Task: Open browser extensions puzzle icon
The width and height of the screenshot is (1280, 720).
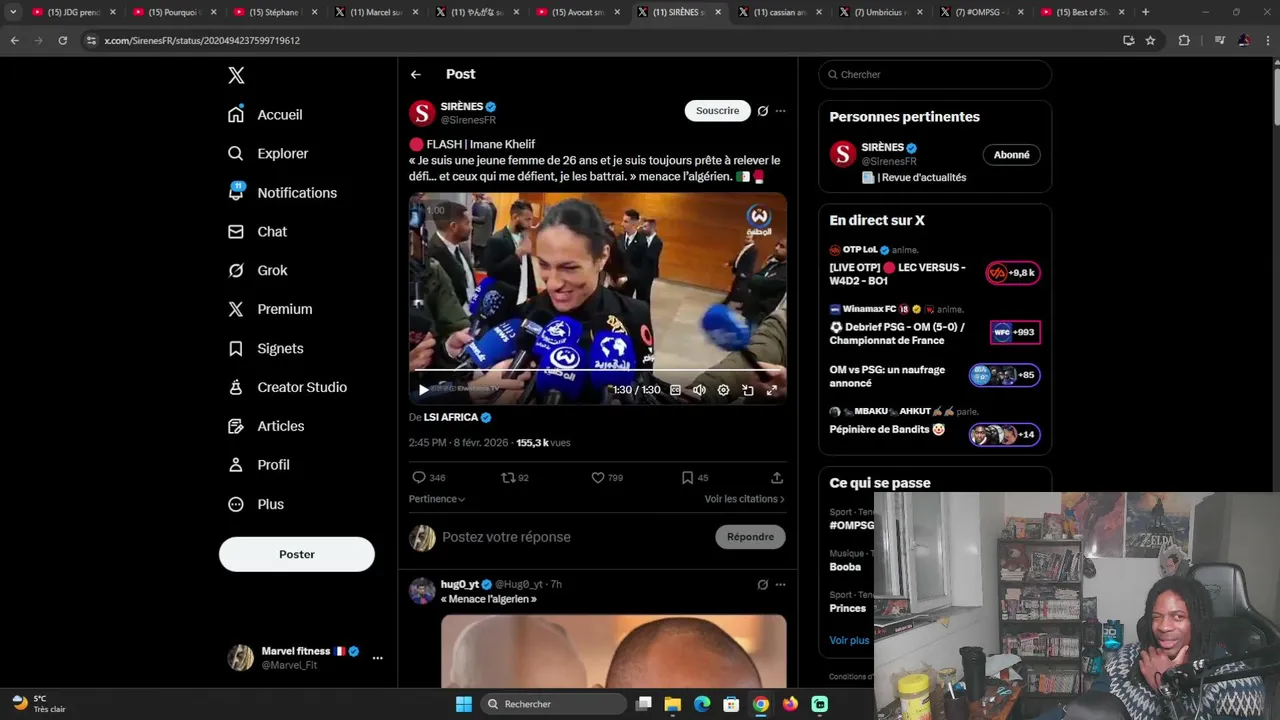Action: click(x=1184, y=40)
